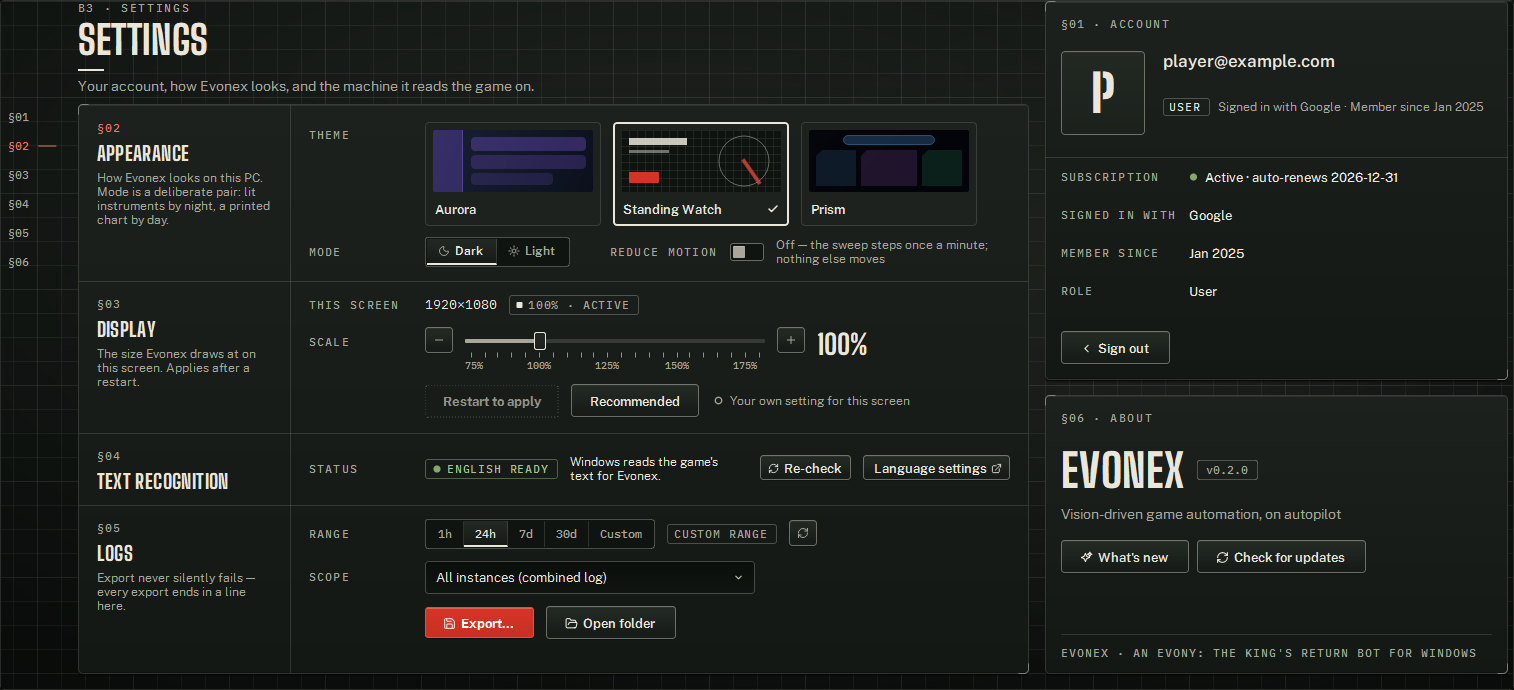Select the 7d log range
The height and width of the screenshot is (690, 1514).
(x=526, y=534)
